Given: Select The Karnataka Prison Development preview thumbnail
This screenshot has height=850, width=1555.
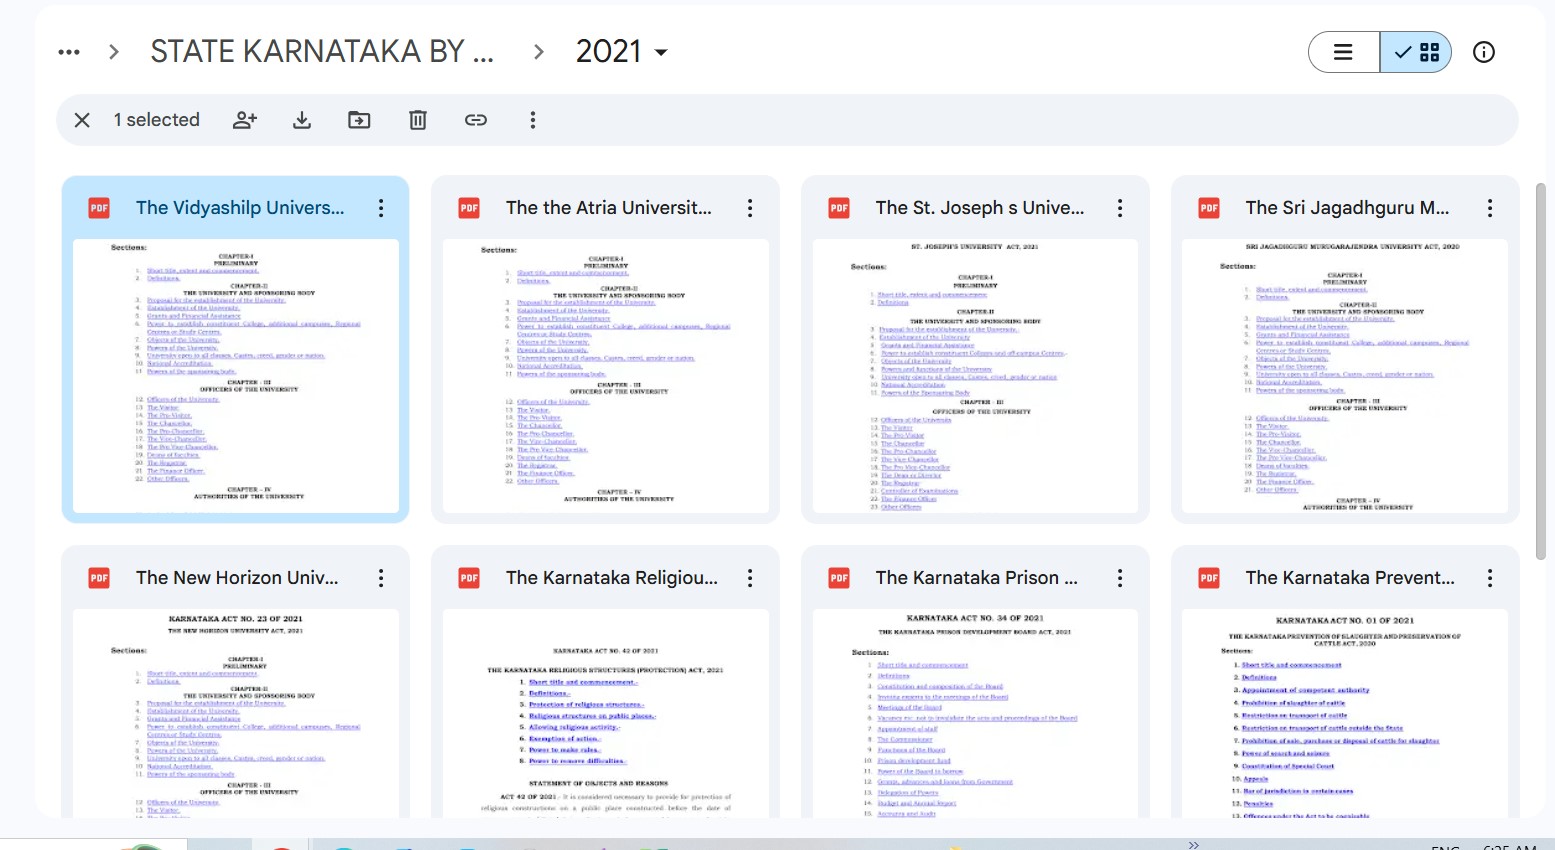Looking at the screenshot, I should click(x=975, y=713).
